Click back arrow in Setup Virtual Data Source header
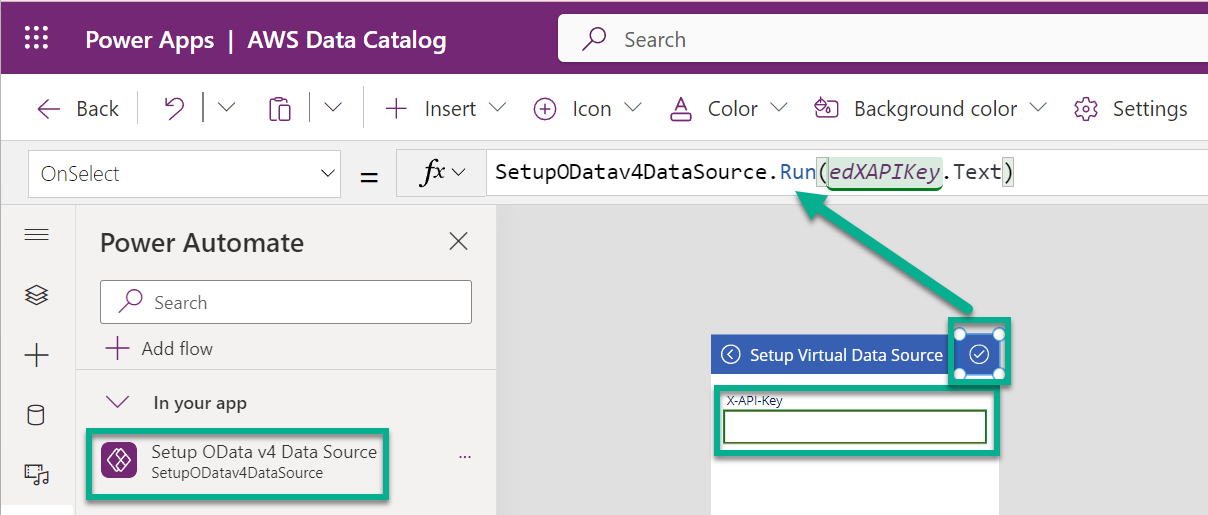1208x515 pixels. (x=731, y=355)
